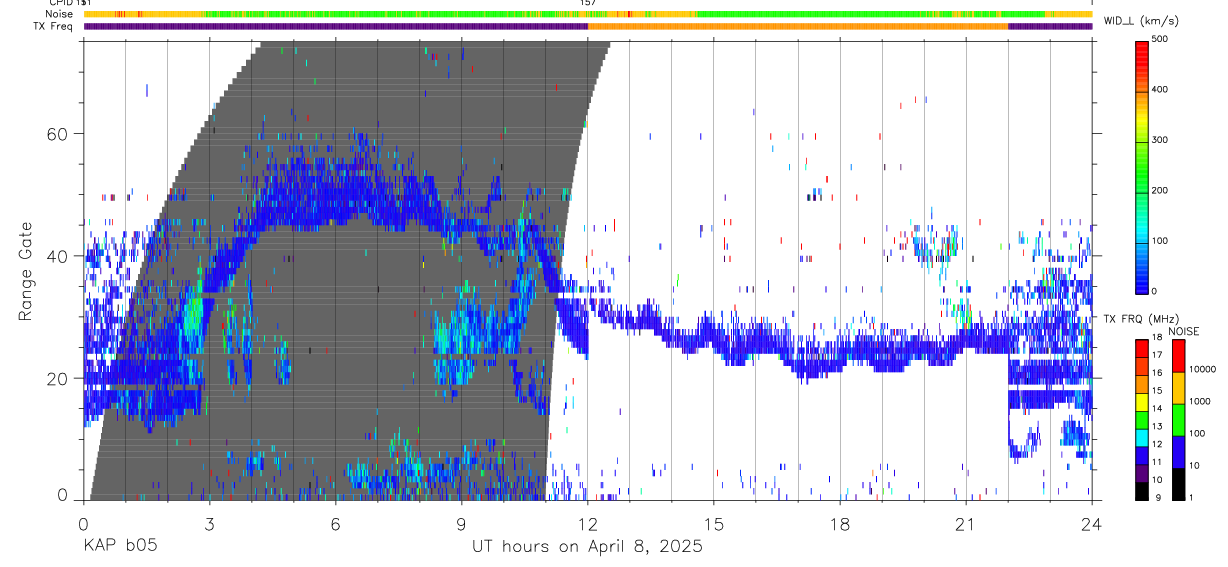The width and height of the screenshot is (1228, 567).
Task: Click the Noise strip at top of plot
Action: [588, 14]
